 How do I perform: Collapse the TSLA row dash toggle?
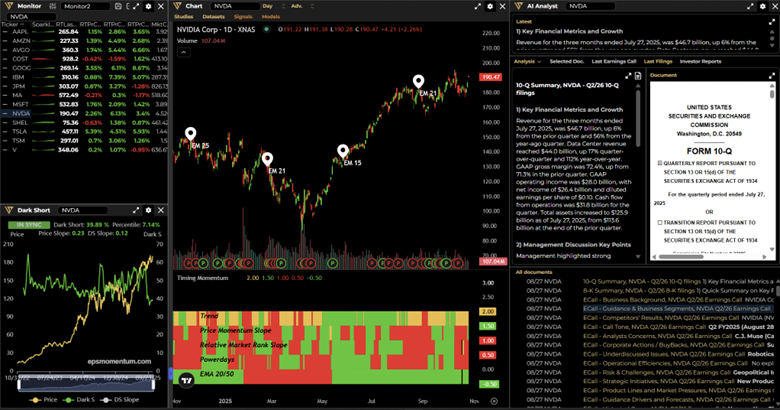click(5, 132)
